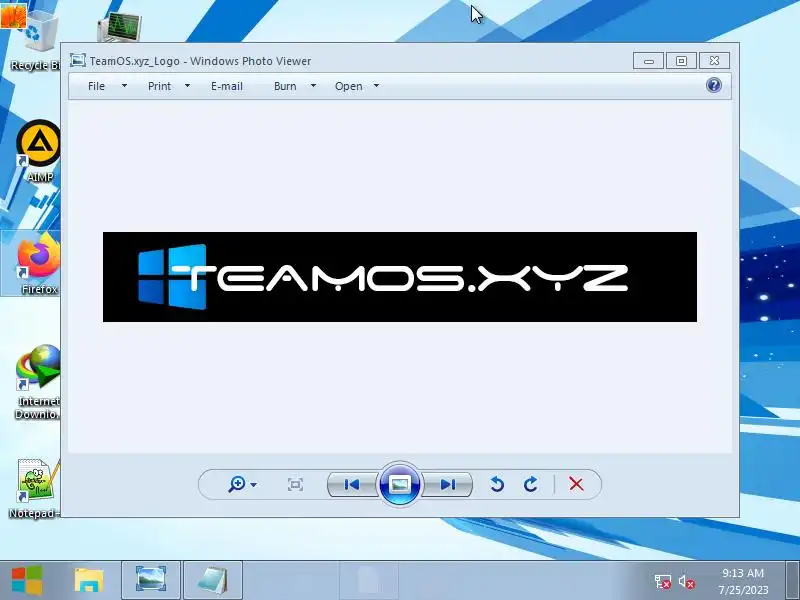Click the E-mail command
This screenshot has height=600, width=800.
point(227,86)
